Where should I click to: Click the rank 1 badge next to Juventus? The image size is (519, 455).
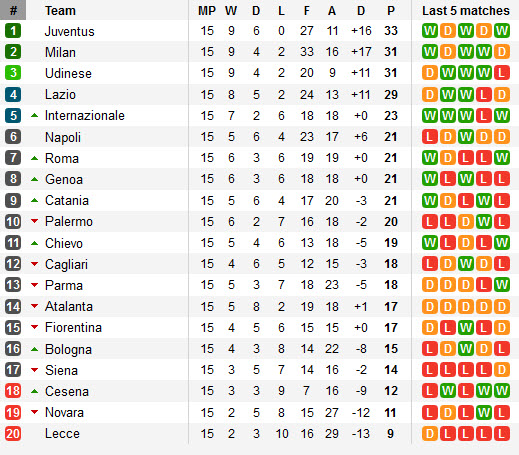(x=13, y=31)
